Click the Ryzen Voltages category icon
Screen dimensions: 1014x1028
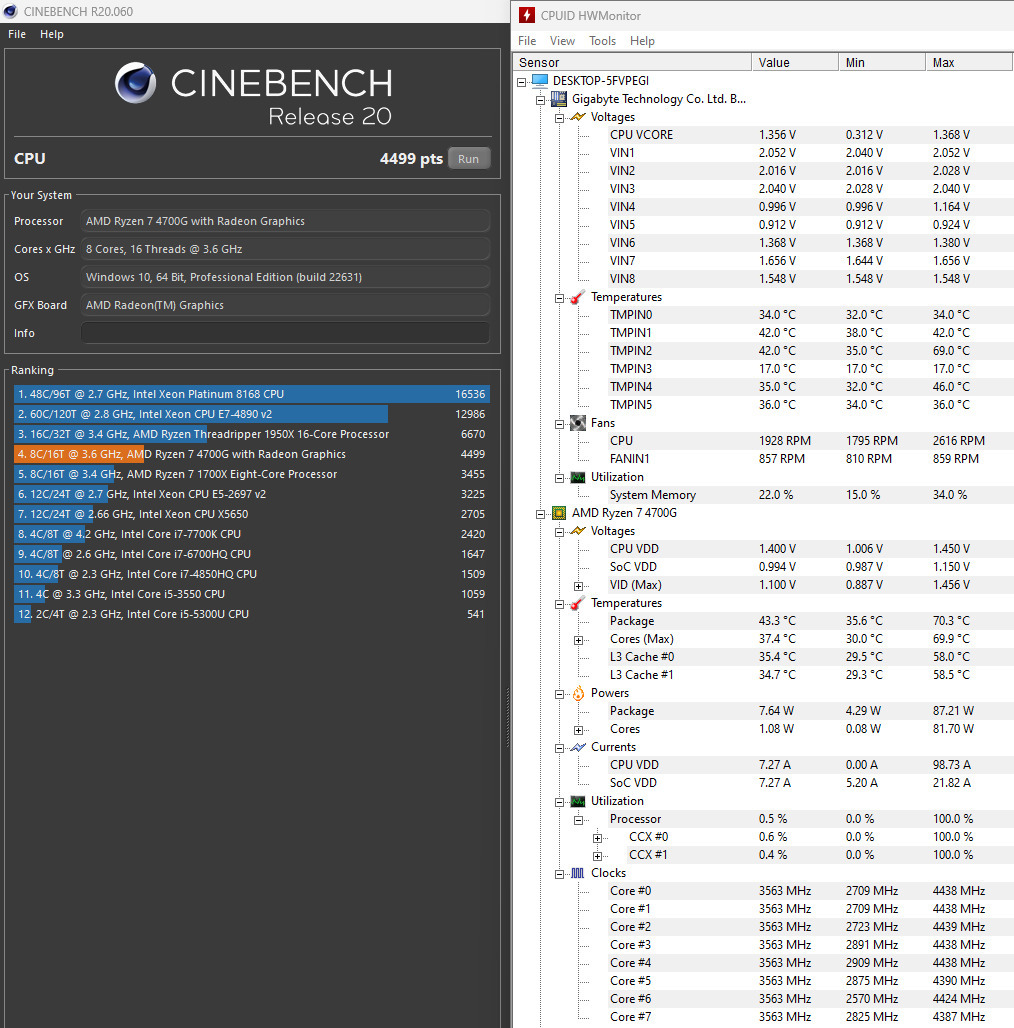click(577, 531)
